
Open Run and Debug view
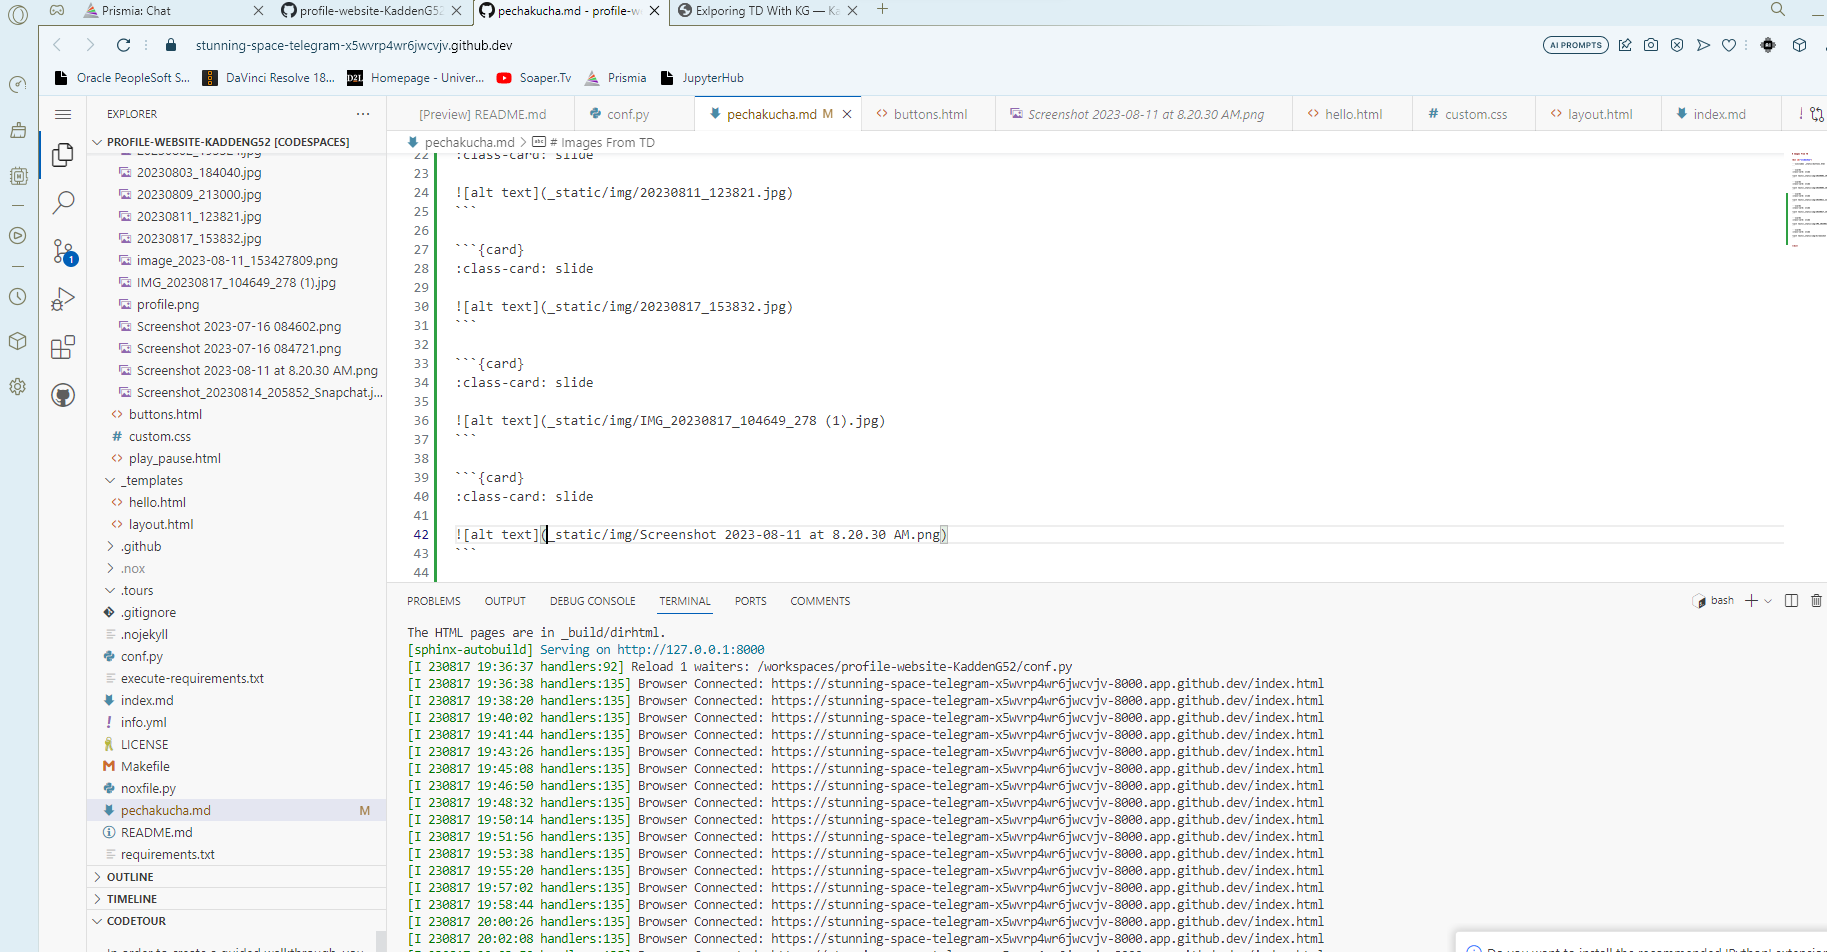click(63, 299)
